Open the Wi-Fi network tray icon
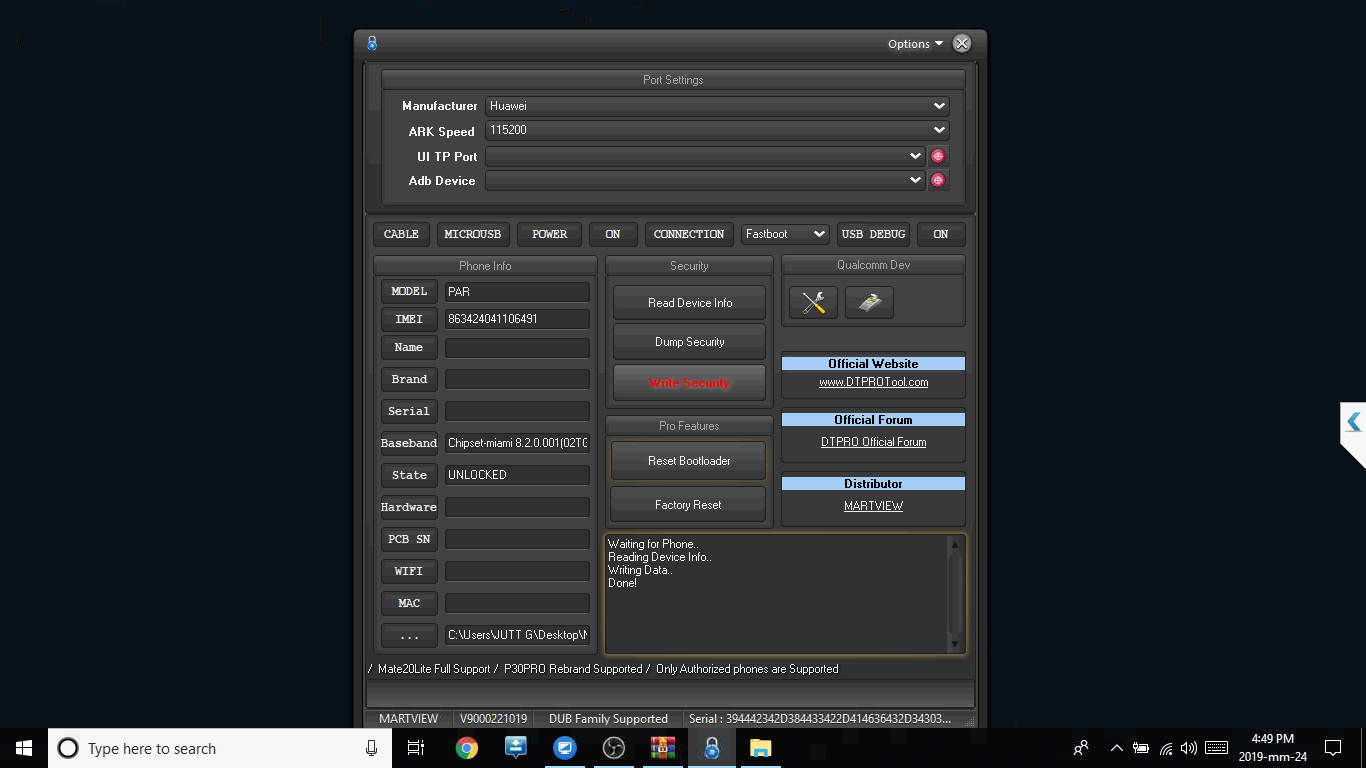 pyautogui.click(x=1166, y=748)
